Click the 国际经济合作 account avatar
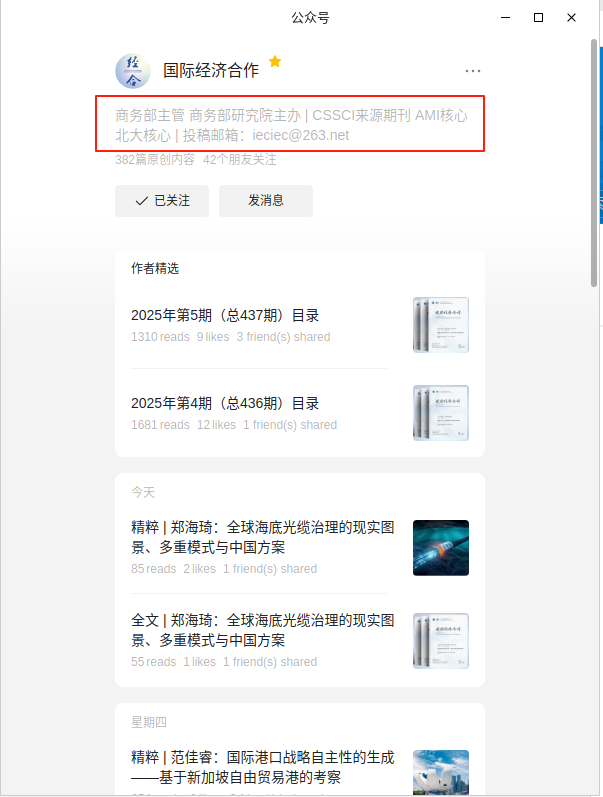This screenshot has width=603, height=797. point(133,70)
